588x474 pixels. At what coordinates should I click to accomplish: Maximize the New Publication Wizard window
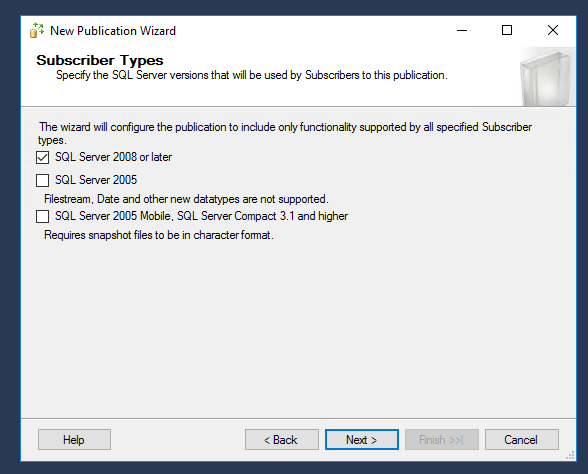point(507,30)
